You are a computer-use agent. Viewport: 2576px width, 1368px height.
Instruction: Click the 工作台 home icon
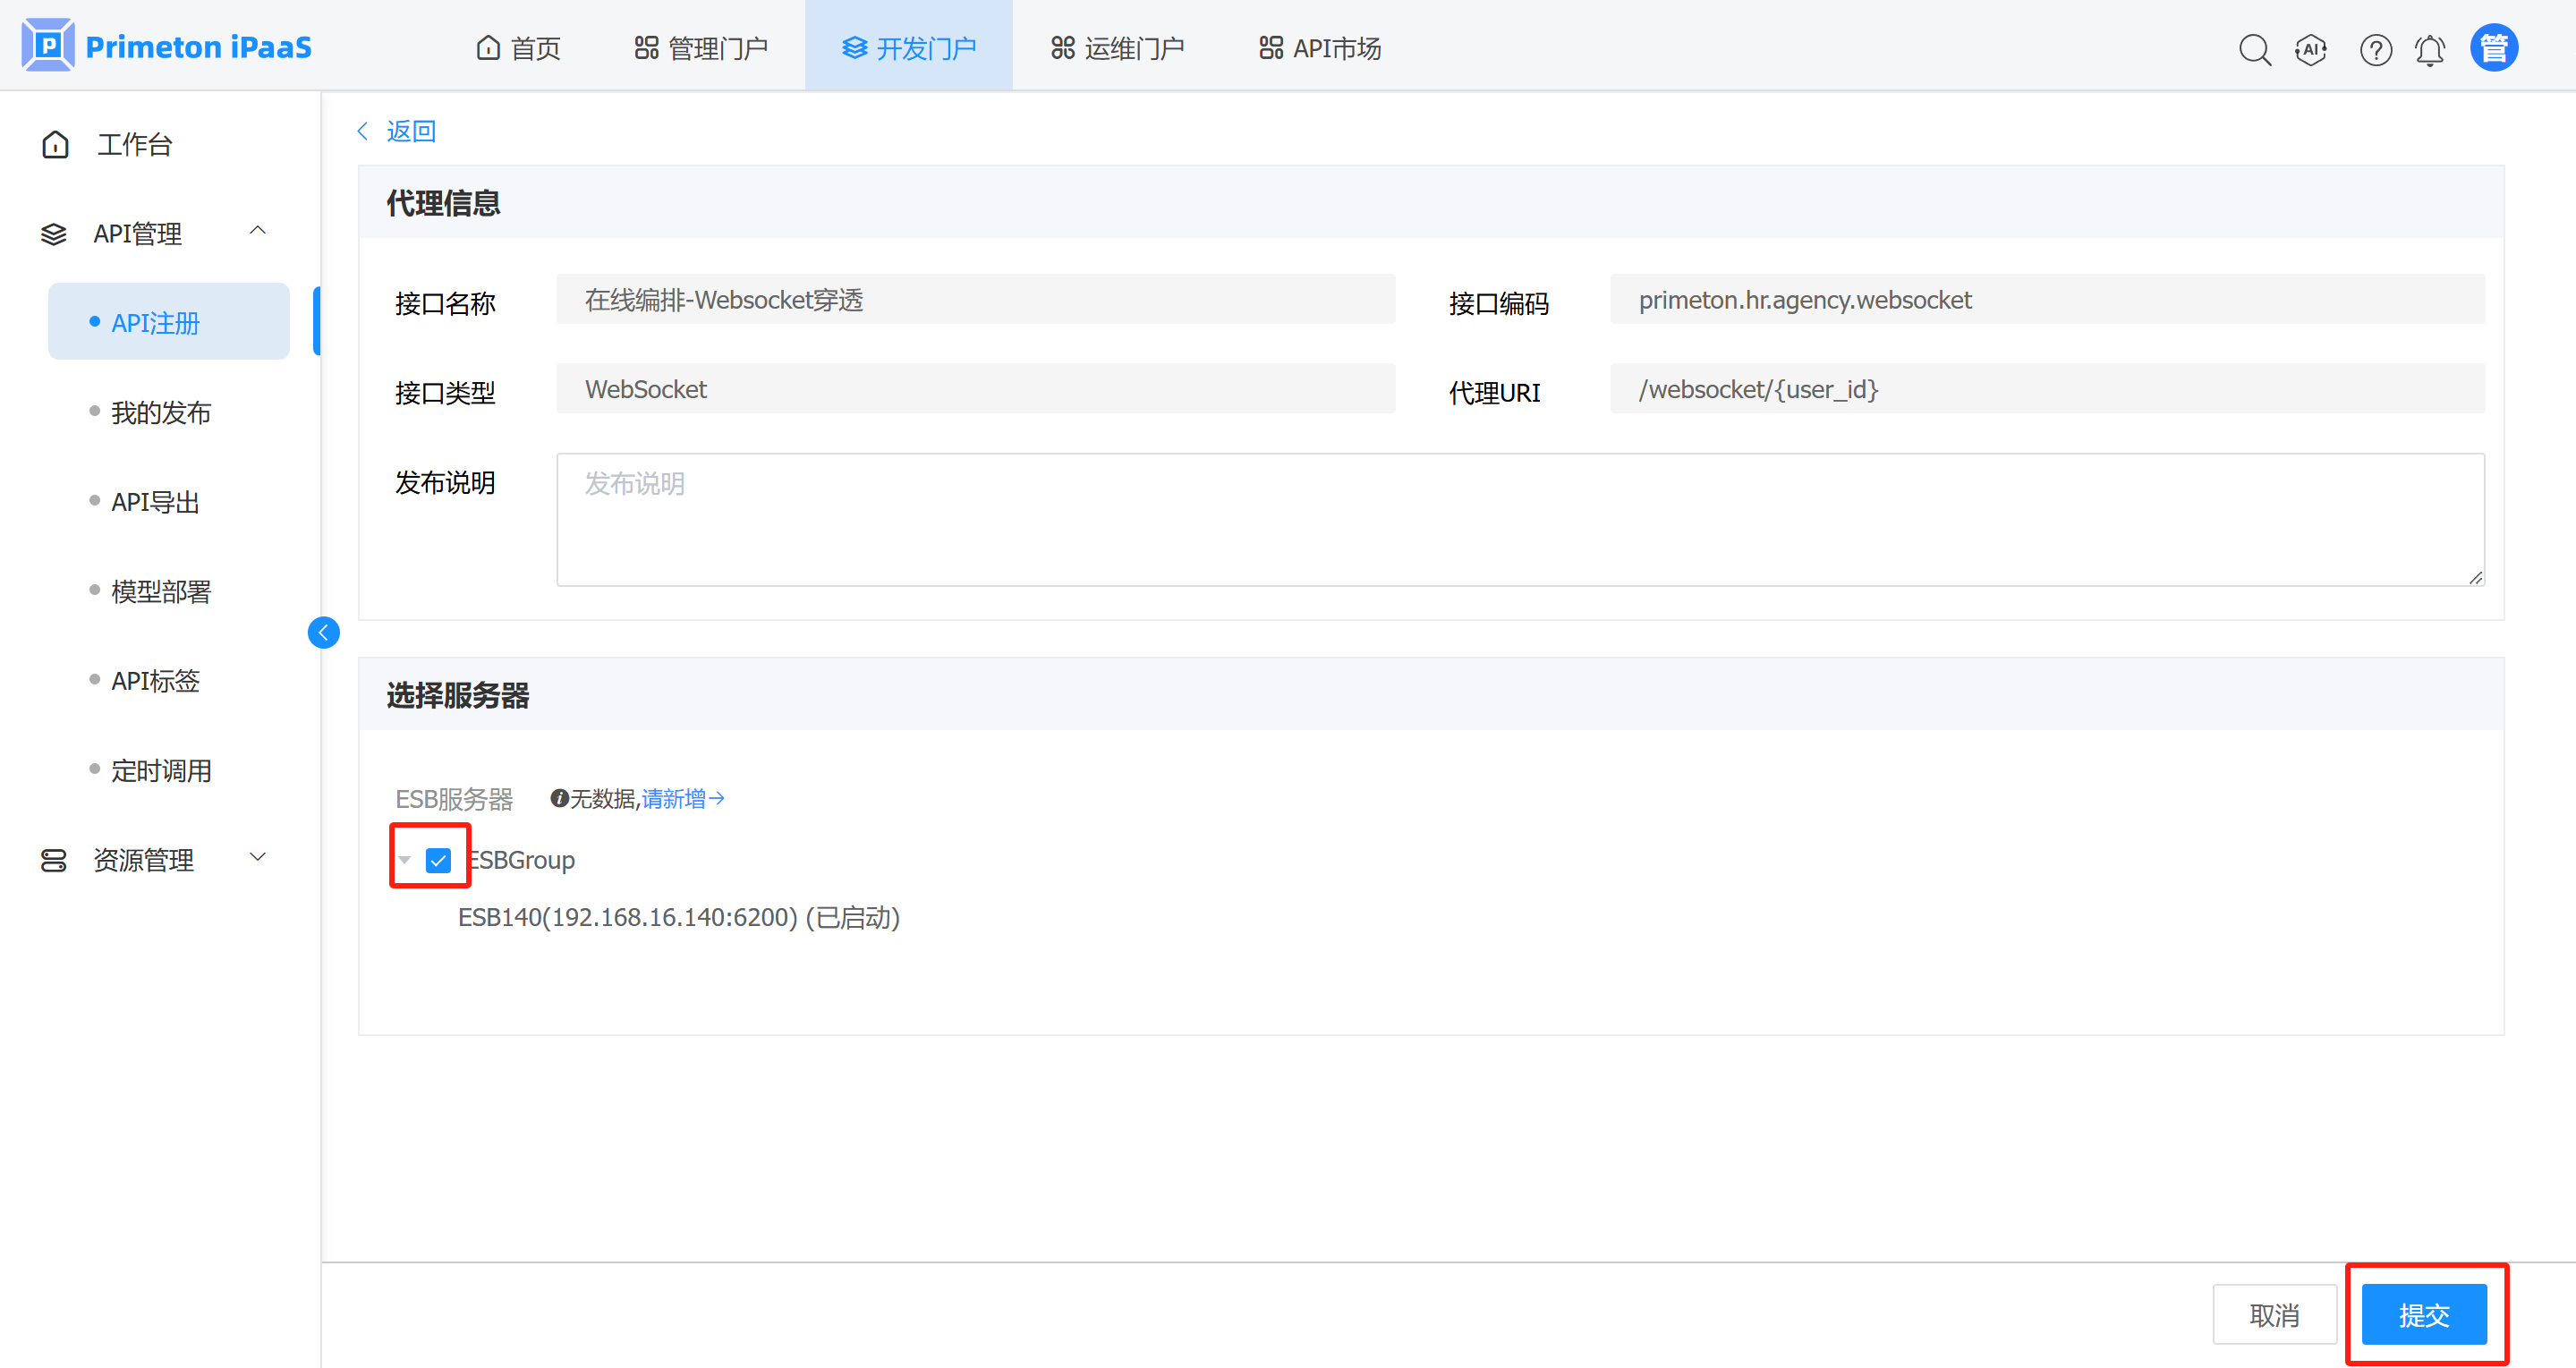(56, 145)
